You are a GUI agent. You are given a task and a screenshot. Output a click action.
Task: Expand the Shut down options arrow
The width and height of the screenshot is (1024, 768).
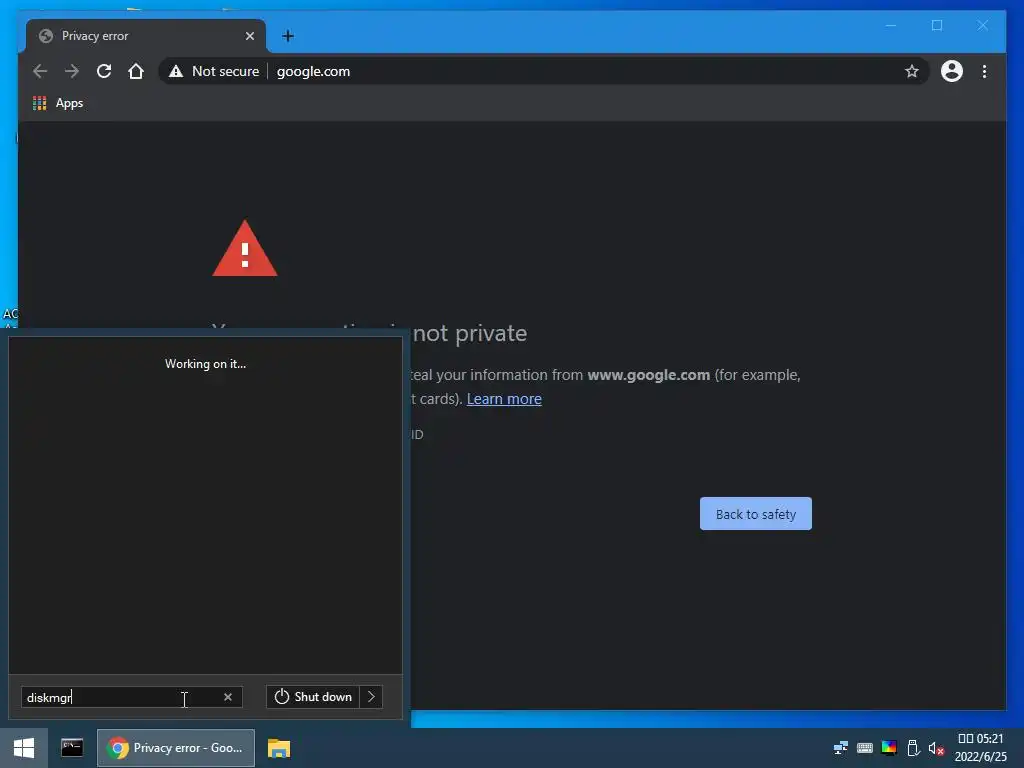point(371,697)
